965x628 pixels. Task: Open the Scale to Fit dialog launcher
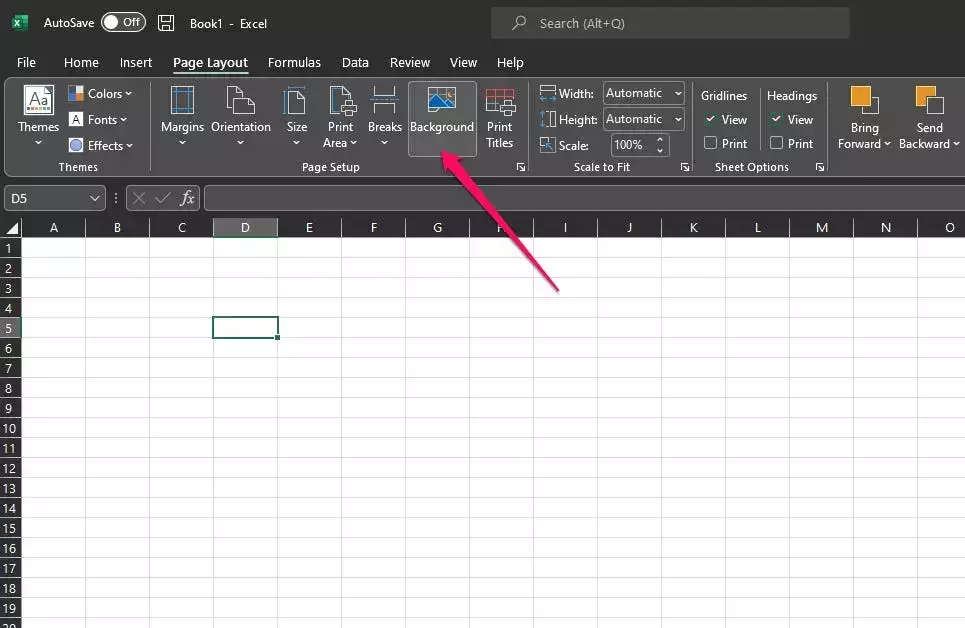684,167
